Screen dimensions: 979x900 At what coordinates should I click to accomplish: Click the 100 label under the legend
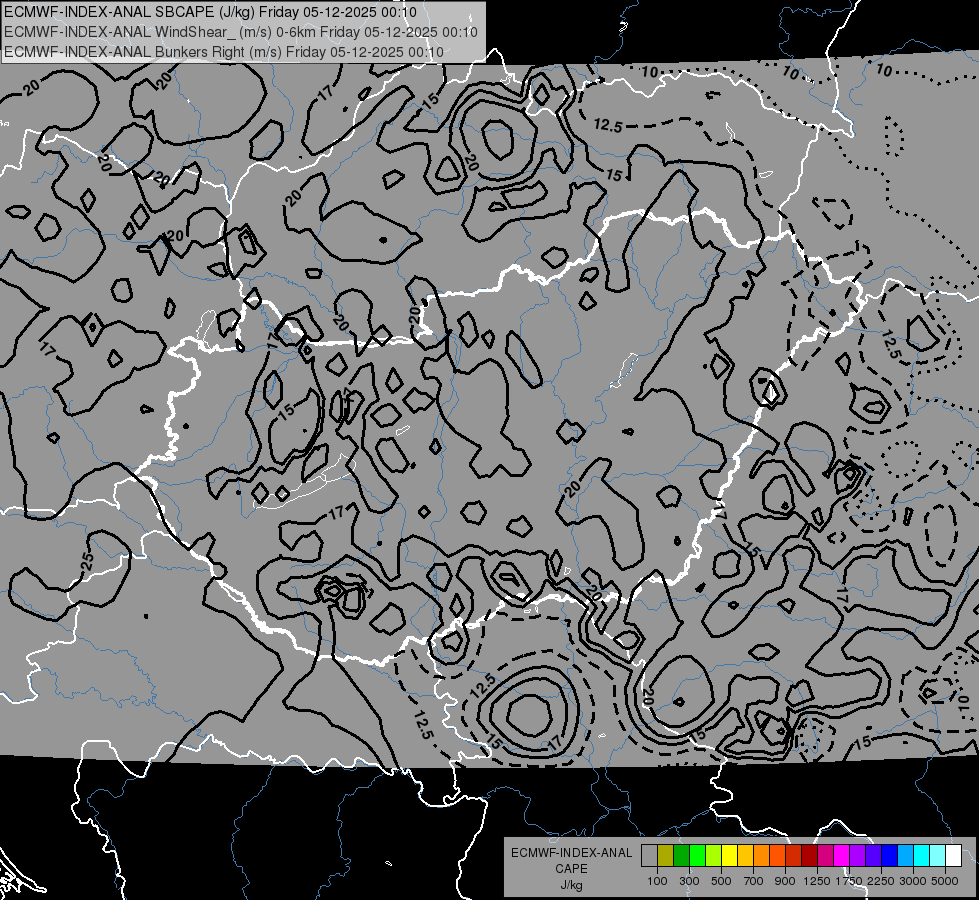(657, 881)
